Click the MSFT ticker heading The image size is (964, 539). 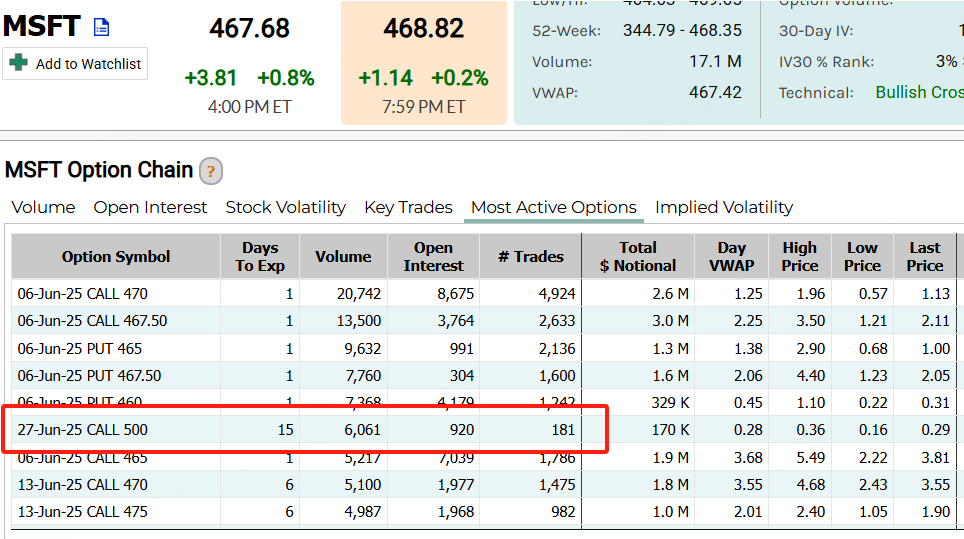pyautogui.click(x=41, y=26)
